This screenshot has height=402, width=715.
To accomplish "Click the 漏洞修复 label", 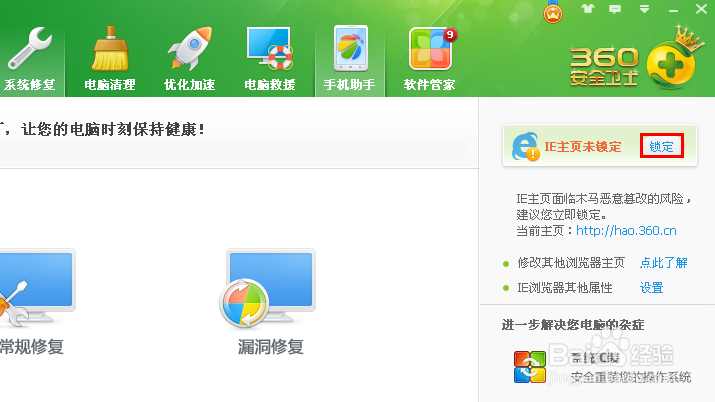I will pos(270,347).
